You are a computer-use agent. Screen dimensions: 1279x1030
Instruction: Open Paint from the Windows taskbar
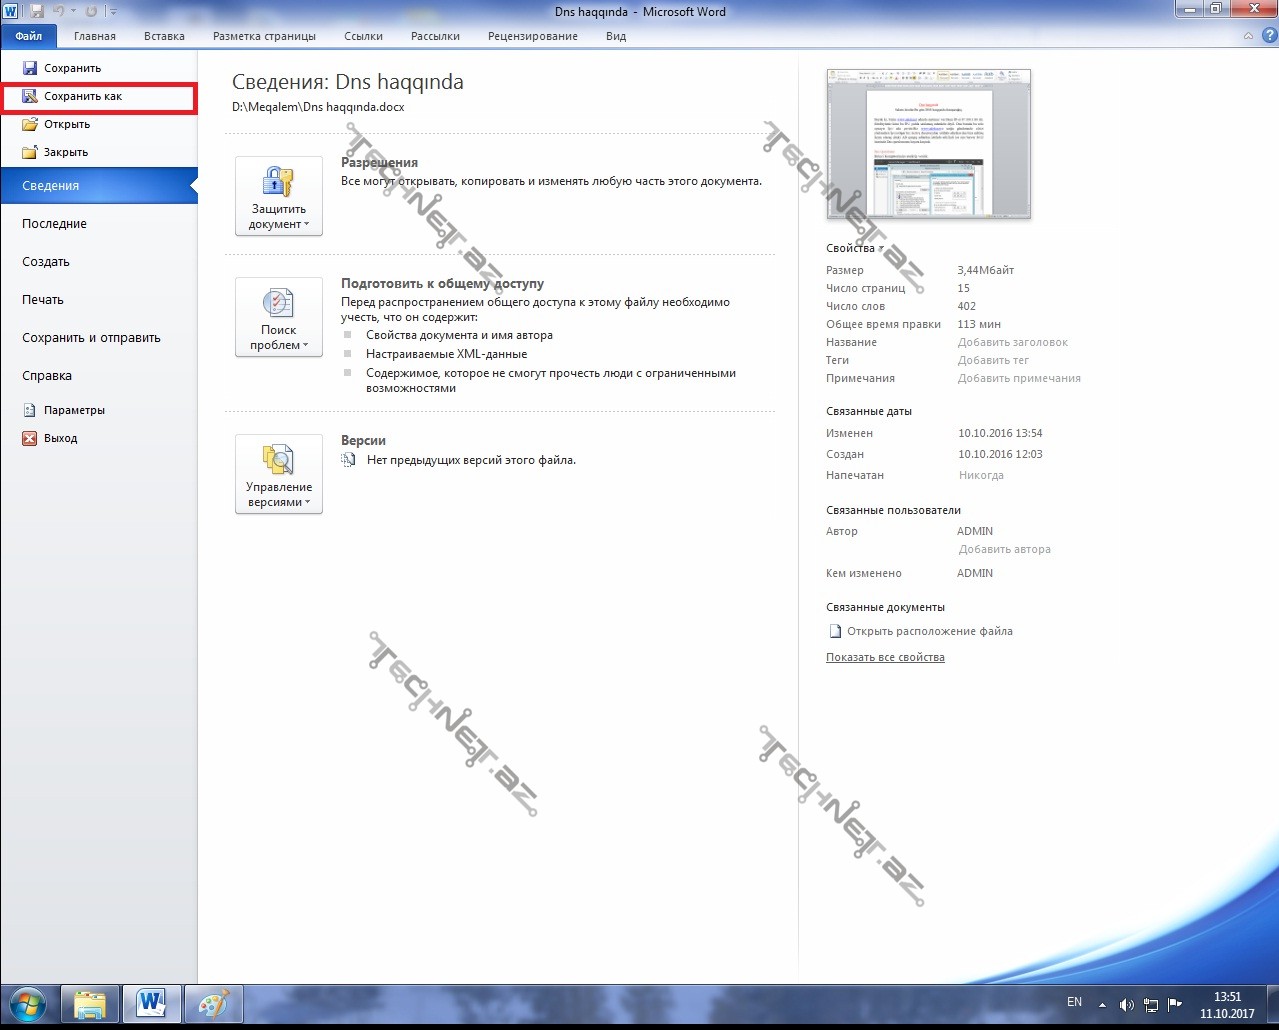click(x=213, y=1003)
